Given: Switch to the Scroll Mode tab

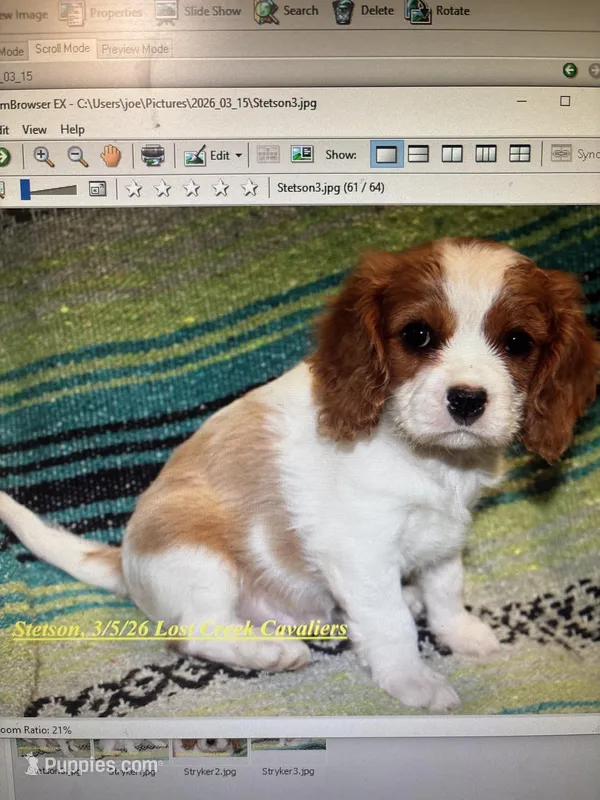Looking at the screenshot, I should tap(62, 48).
